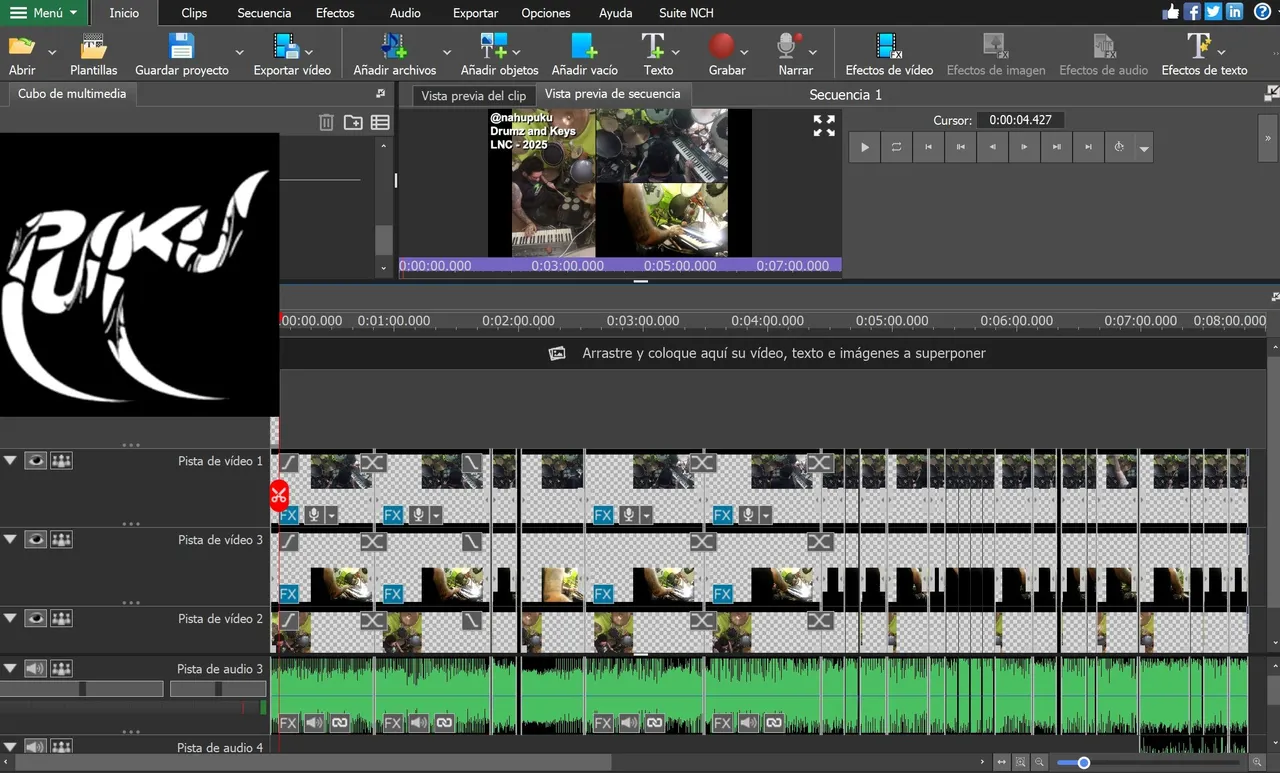Collapse Pista de vídeo 2 triangle
This screenshot has height=773, width=1280.
coord(10,618)
